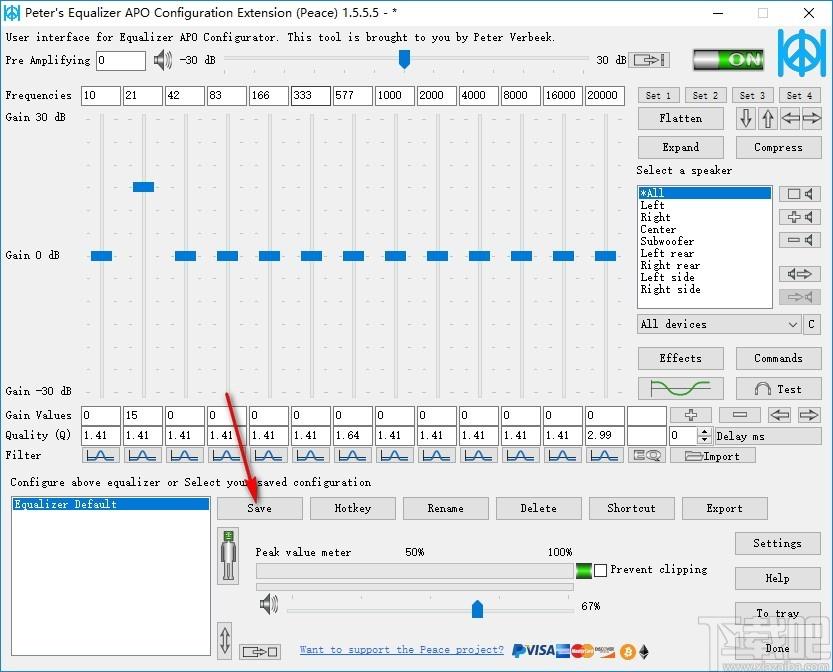The height and width of the screenshot is (672, 833).
Task: Switch to the Set 1 configuration
Action: coord(658,95)
